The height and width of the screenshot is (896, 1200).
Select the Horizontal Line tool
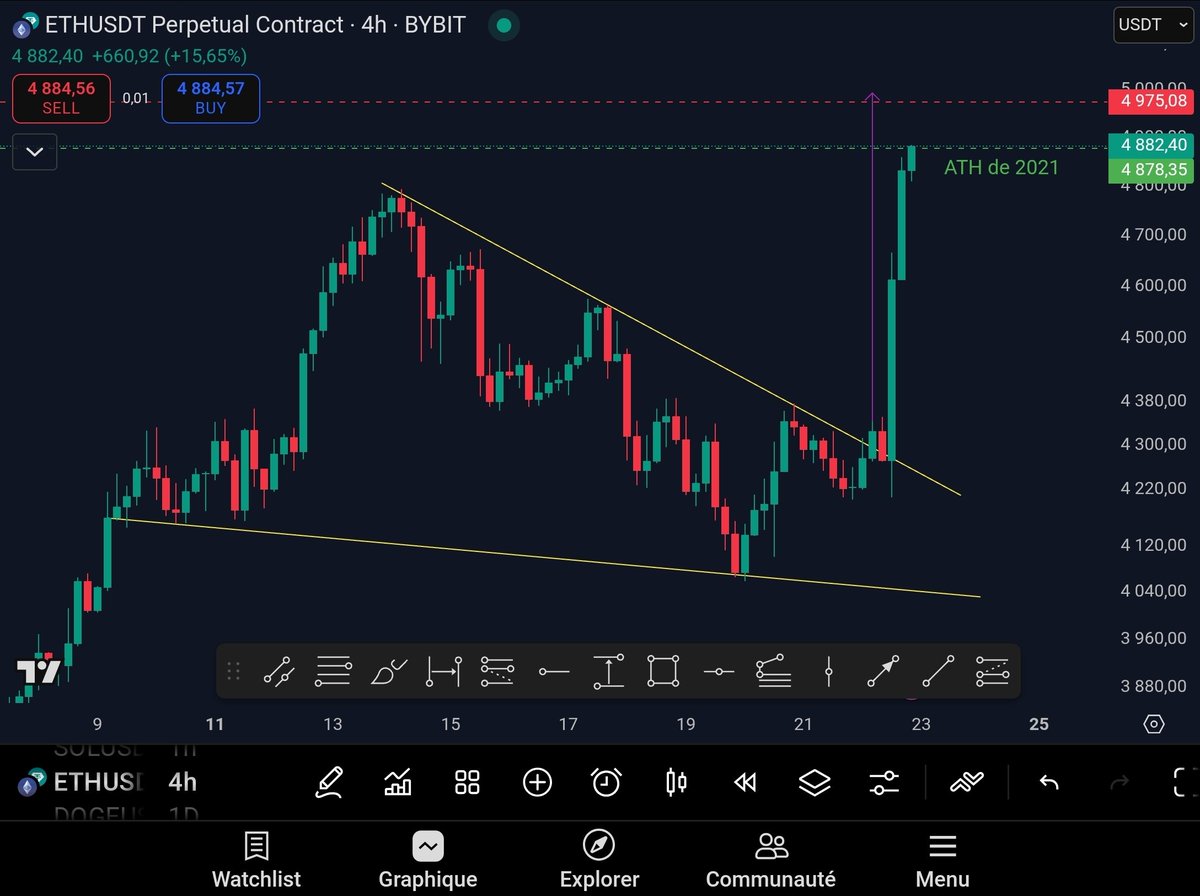[x=554, y=670]
